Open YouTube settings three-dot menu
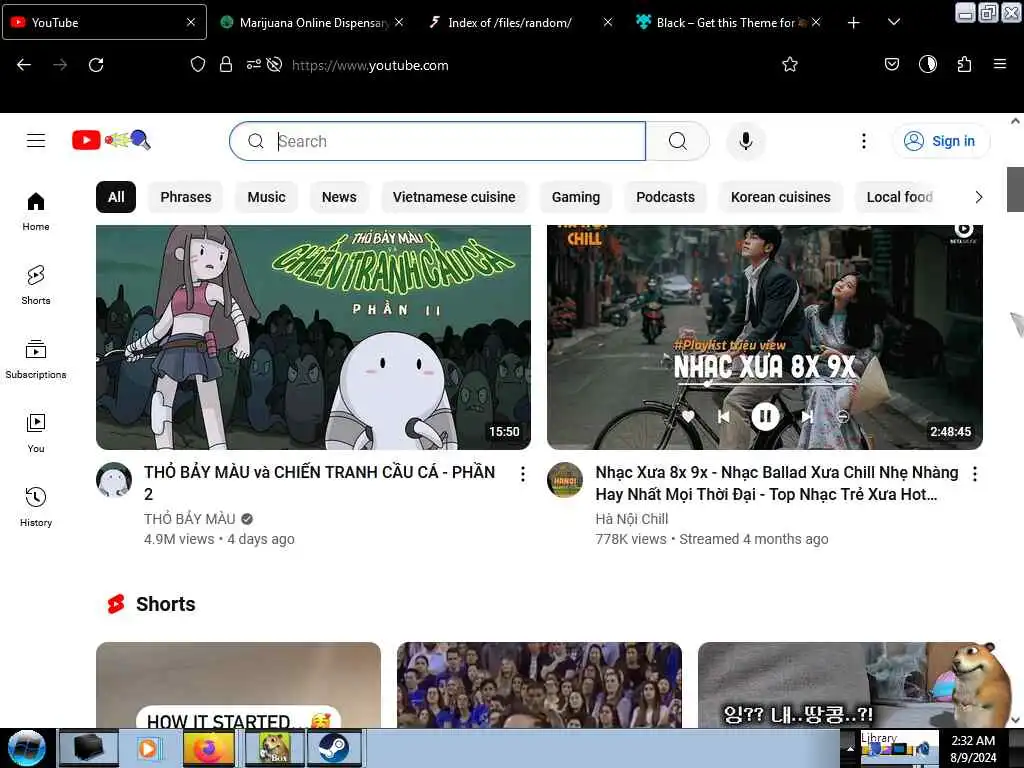This screenshot has height=768, width=1024. click(863, 141)
